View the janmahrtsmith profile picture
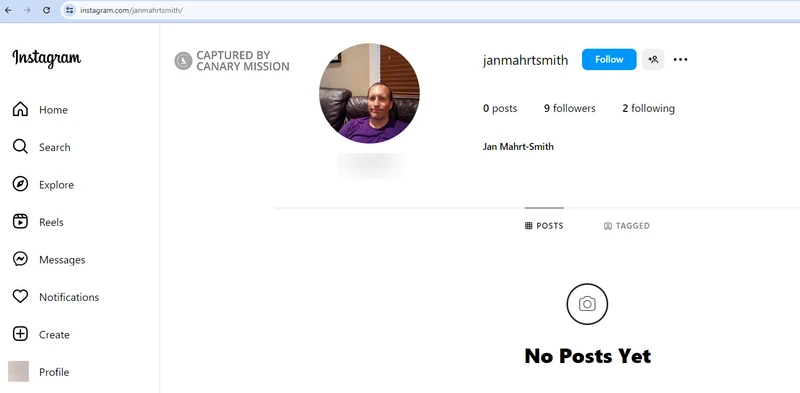Viewport: 800px width, 393px height. [369, 93]
